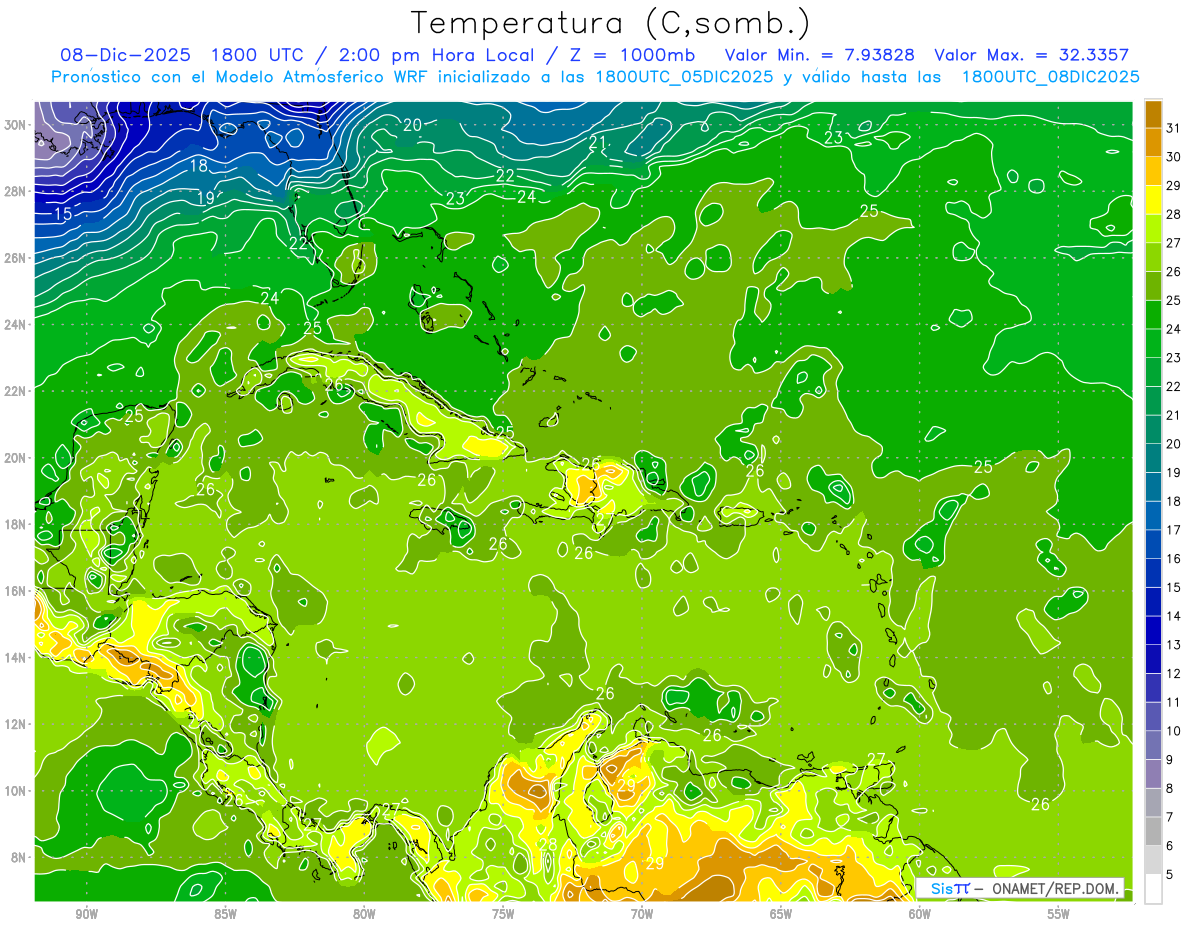Click the "8N" latitude axis label
This screenshot has width=1200, height=927.
tap(20, 858)
